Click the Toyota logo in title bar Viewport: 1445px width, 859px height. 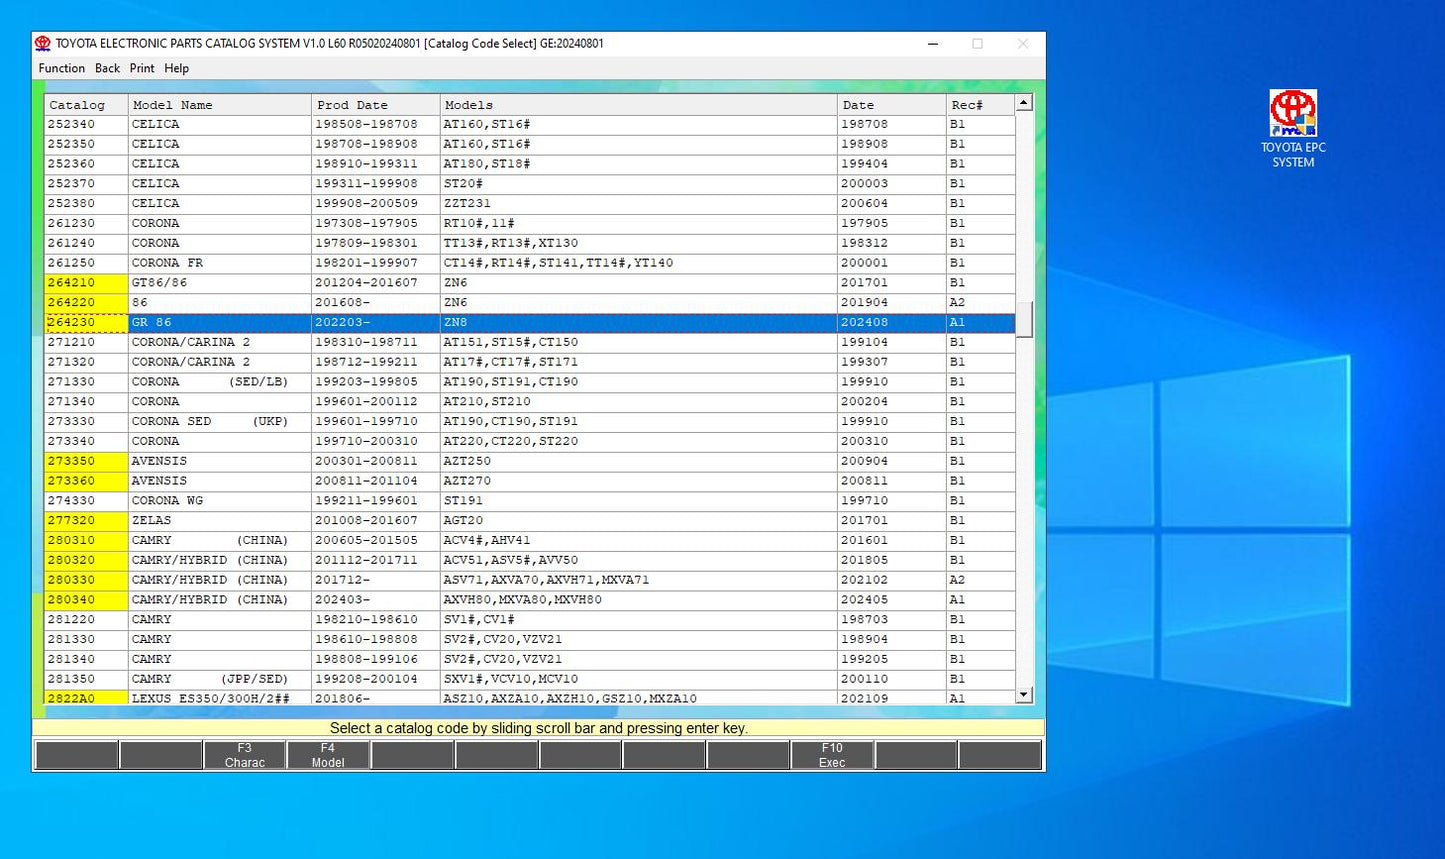[42, 44]
